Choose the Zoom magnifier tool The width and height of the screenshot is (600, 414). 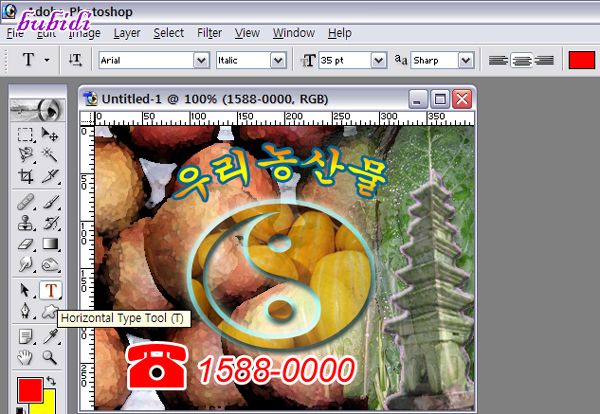point(50,357)
